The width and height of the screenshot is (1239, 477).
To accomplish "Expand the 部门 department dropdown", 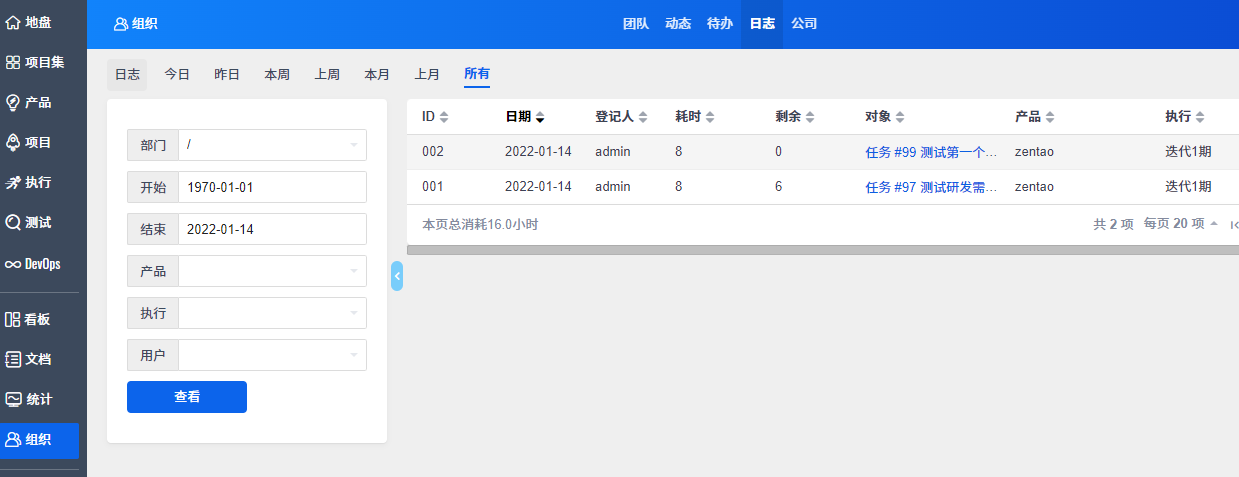I will point(272,145).
